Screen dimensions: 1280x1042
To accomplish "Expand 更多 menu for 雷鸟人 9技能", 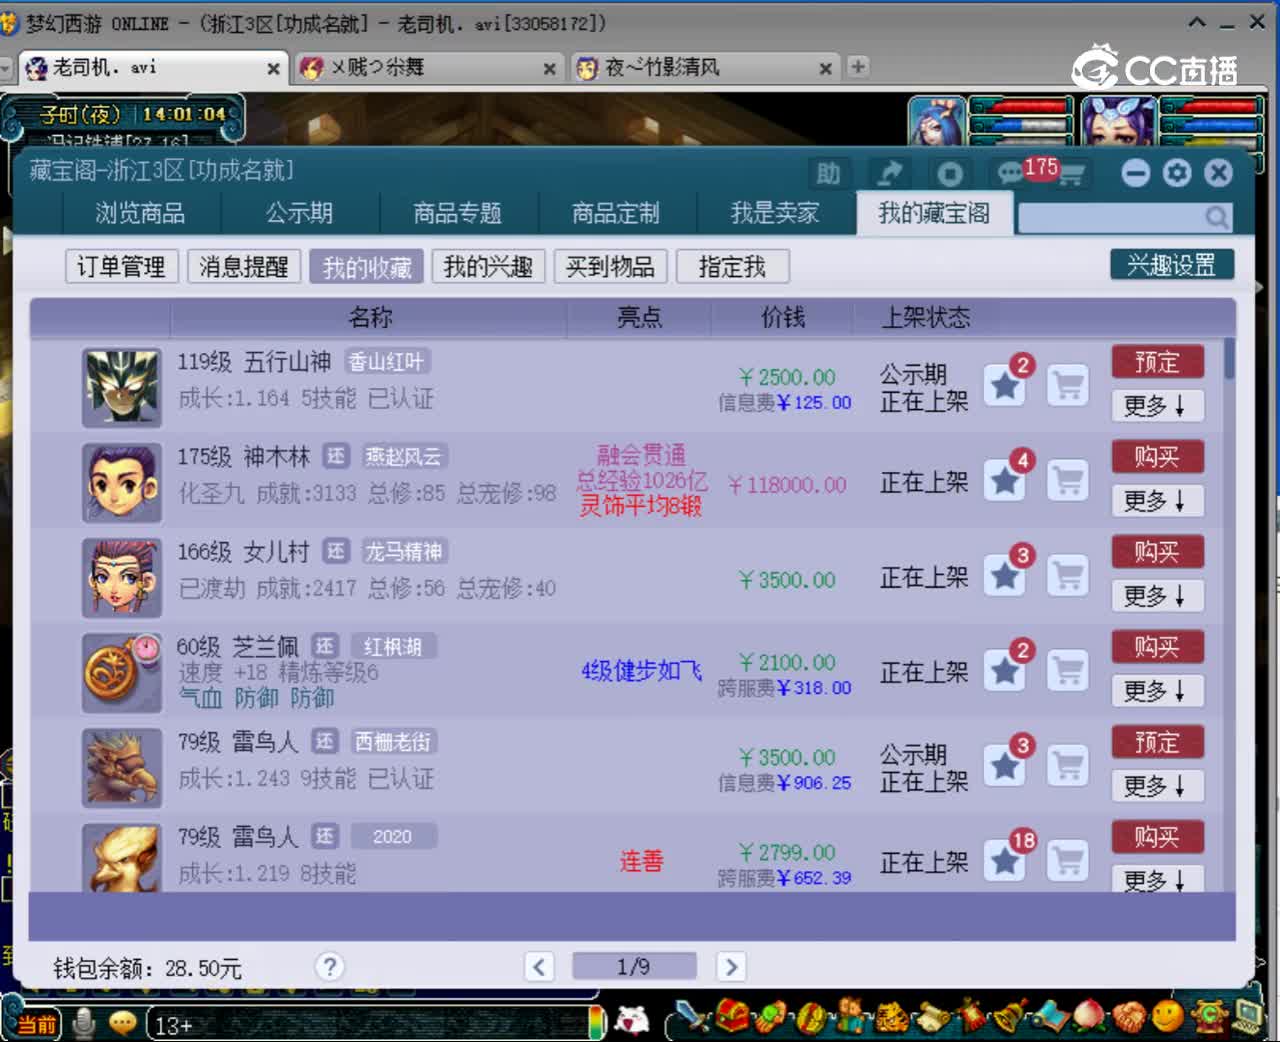I will coord(1157,786).
